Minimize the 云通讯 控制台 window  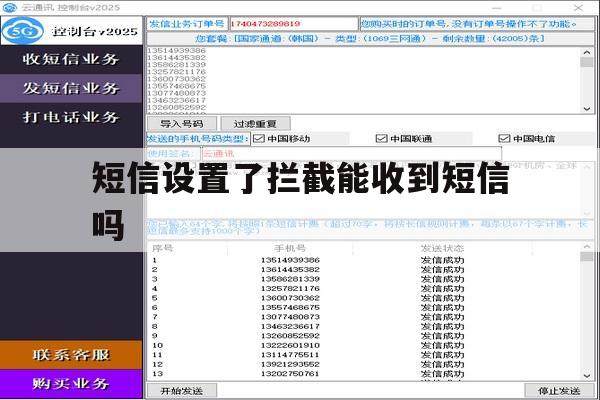497,7
